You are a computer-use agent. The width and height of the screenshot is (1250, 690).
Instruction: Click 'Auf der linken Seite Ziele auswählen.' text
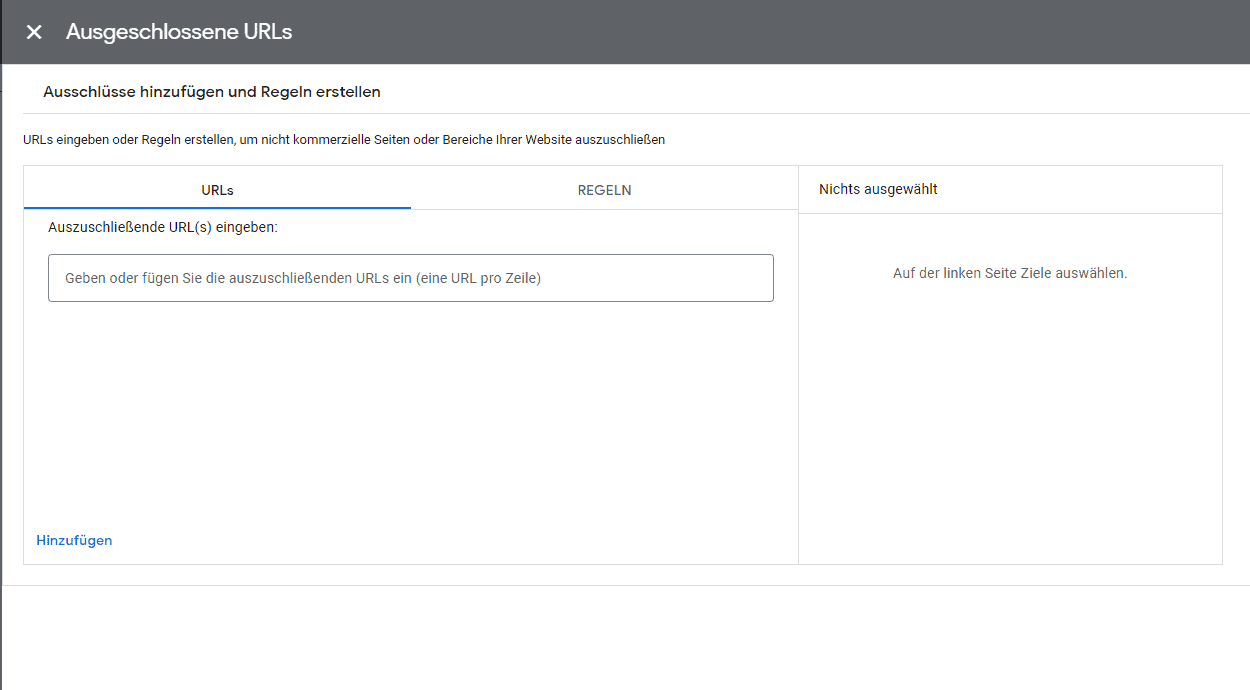[1010, 273]
